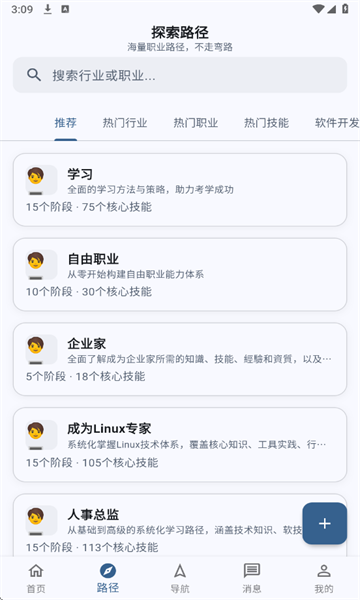Viewport: 360px width, 600px height.
Task: Select the 软件开发 tab
Action: pyautogui.click(x=337, y=123)
